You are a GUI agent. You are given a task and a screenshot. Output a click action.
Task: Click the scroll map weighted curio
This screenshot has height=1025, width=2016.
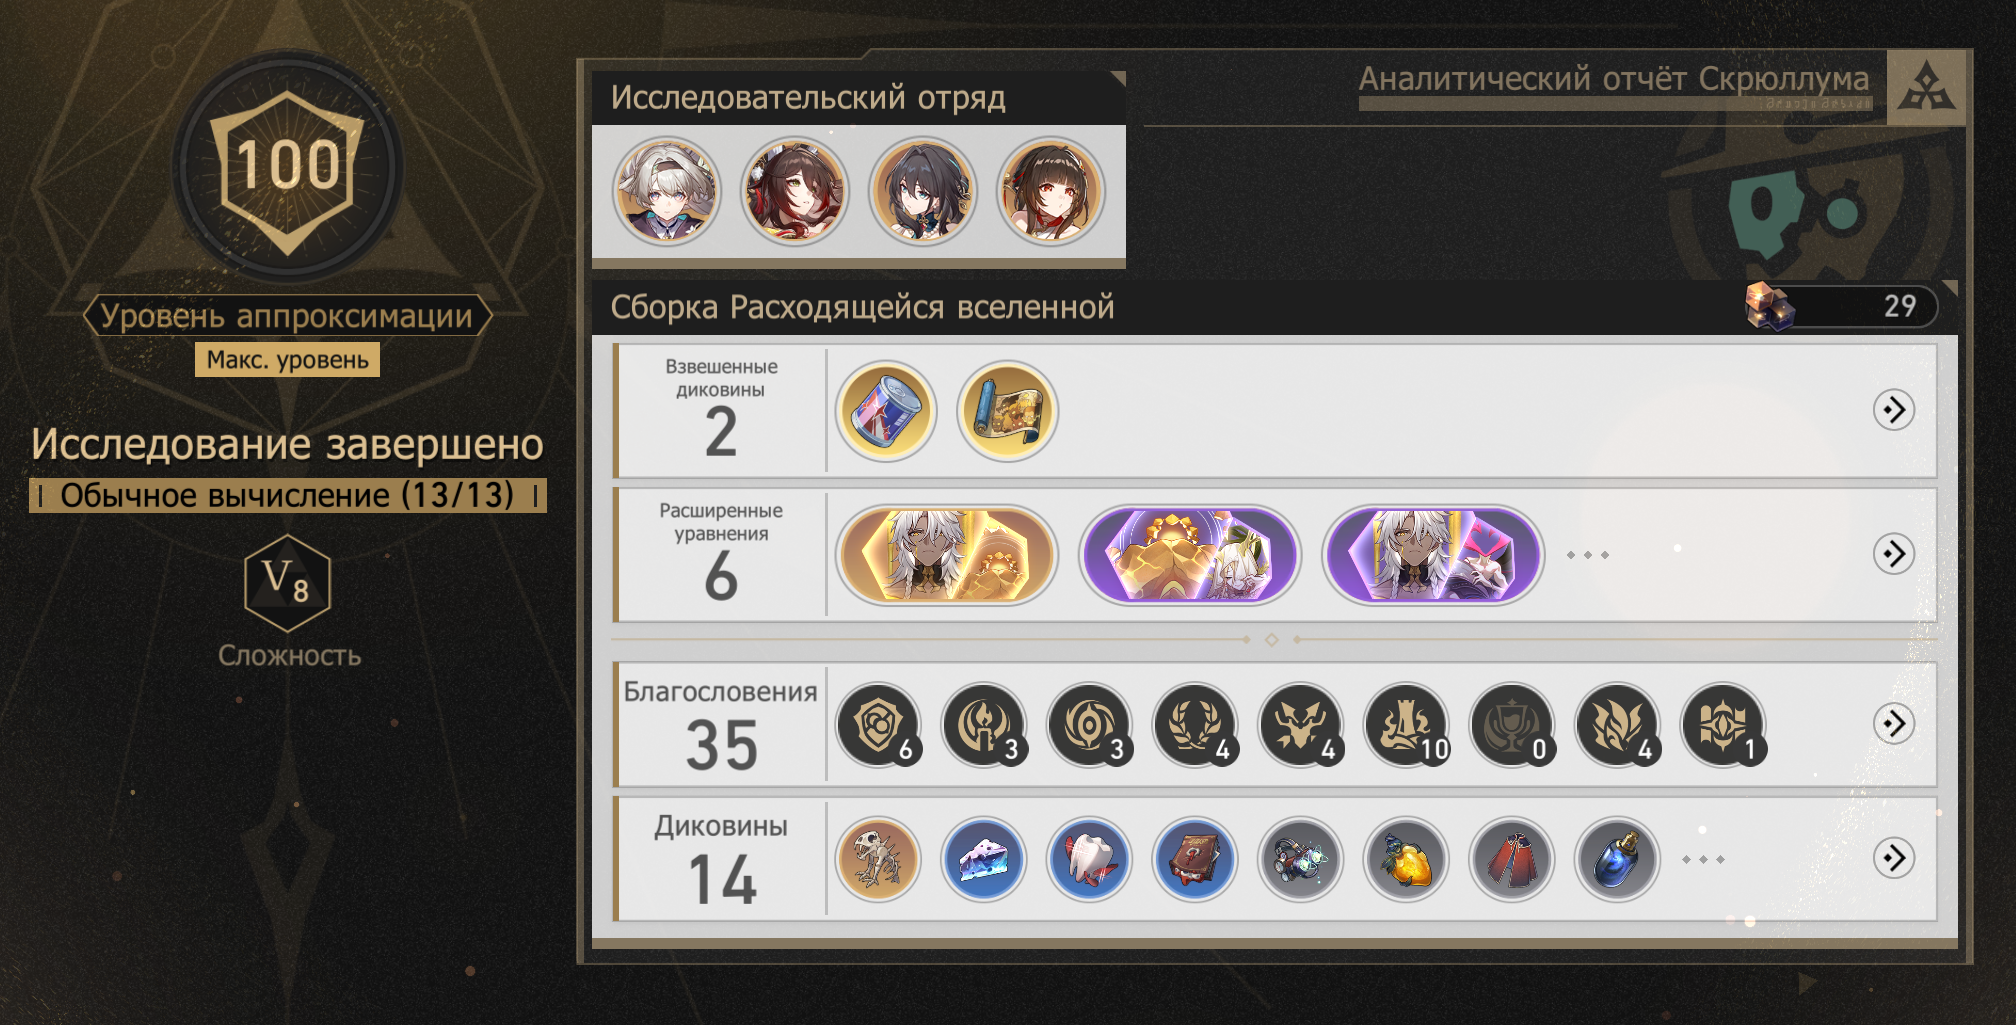(1008, 411)
